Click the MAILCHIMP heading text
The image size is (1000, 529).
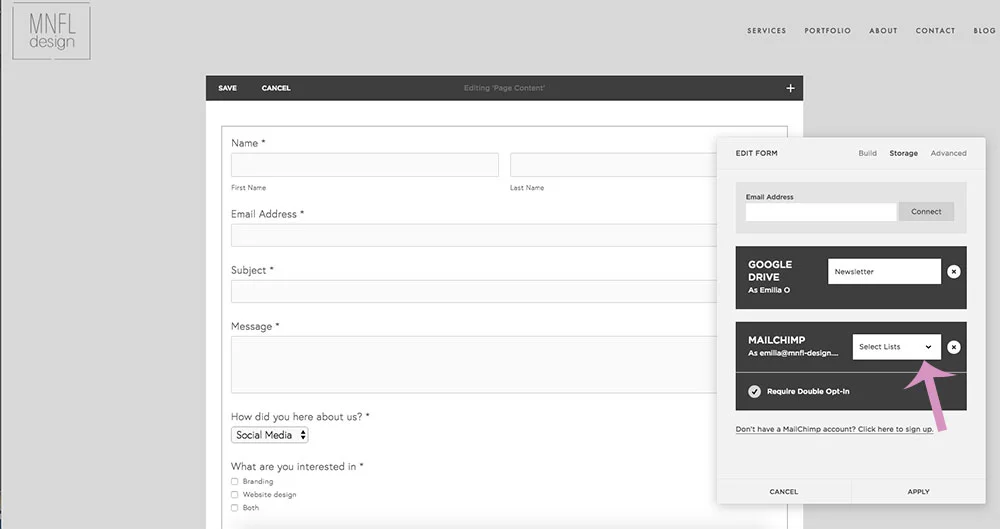tap(776, 340)
